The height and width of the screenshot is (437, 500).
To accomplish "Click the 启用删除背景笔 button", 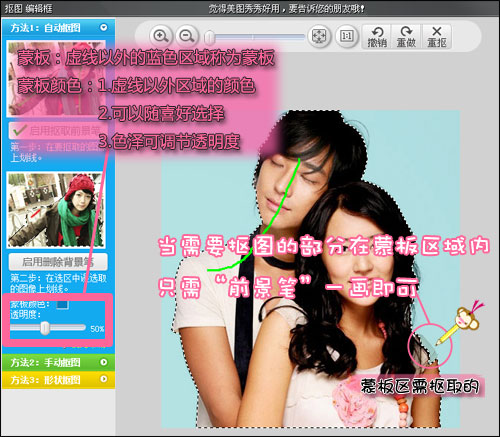I will pos(58,262).
